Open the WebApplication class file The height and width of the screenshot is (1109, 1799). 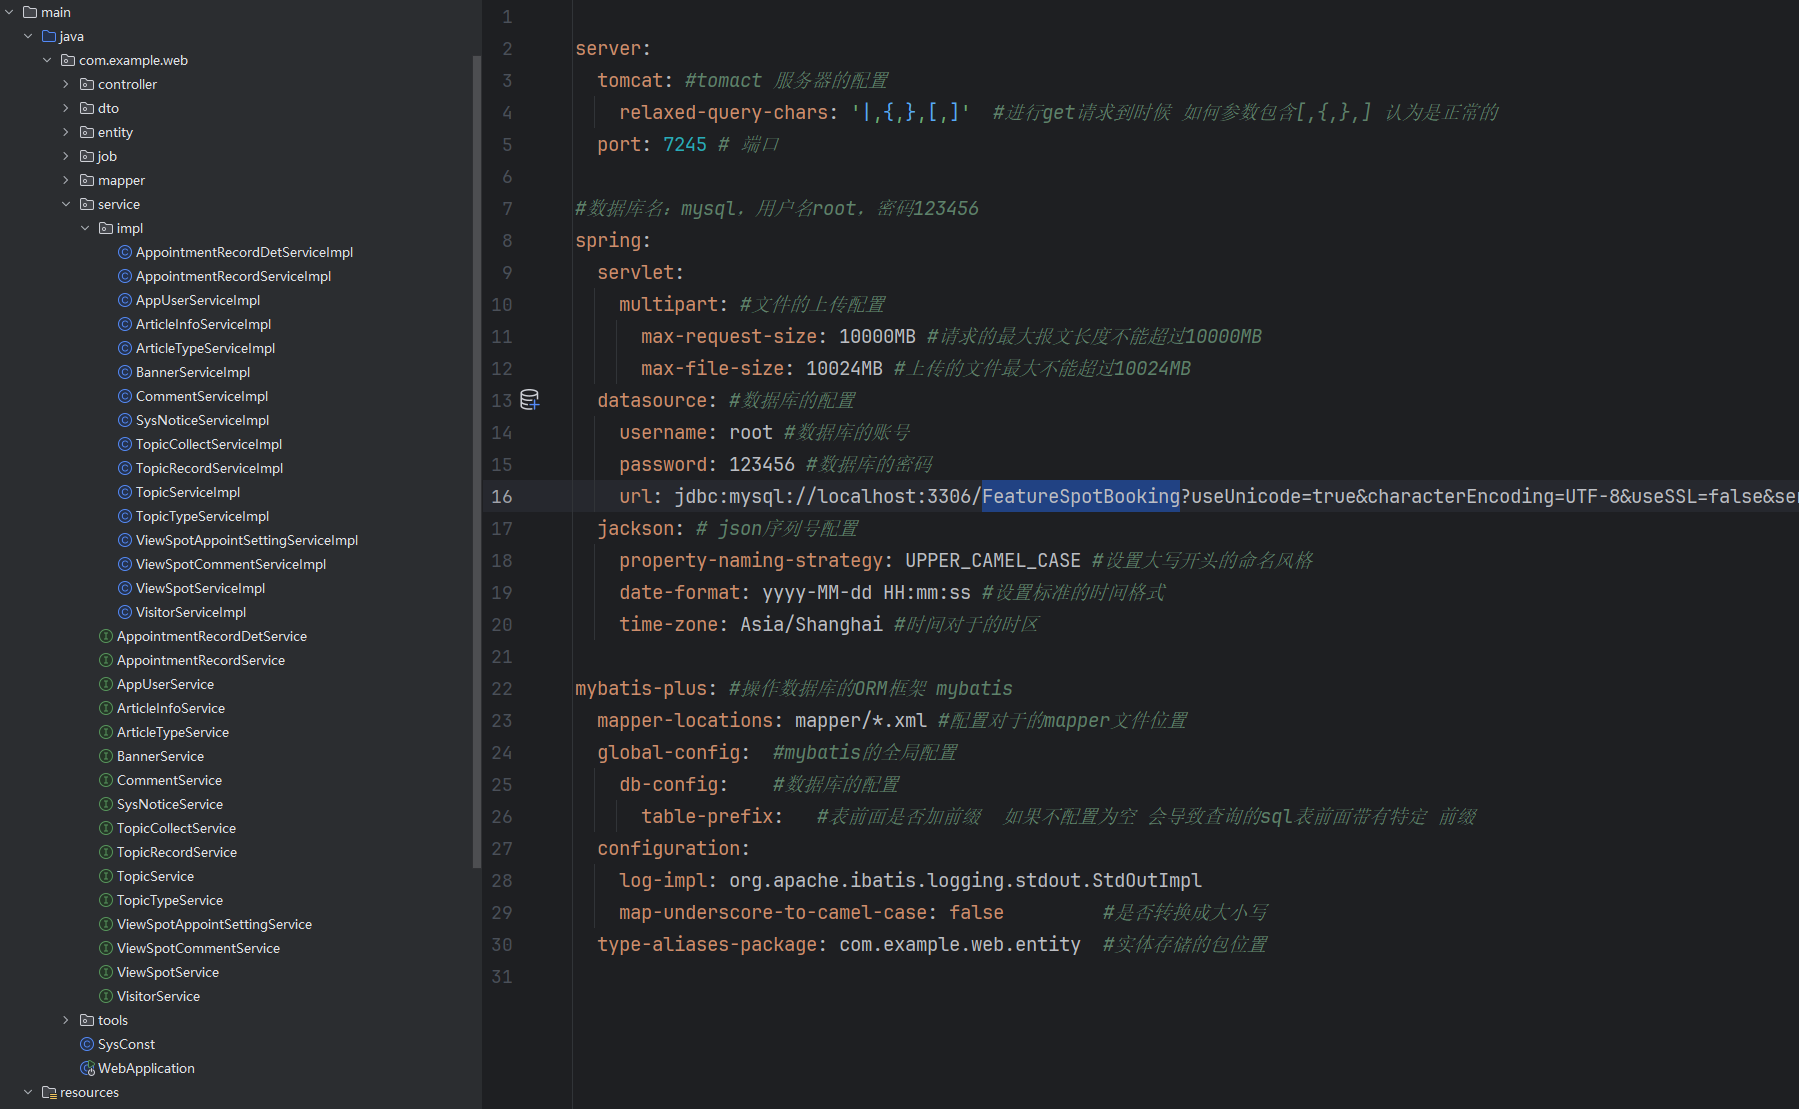(x=146, y=1068)
